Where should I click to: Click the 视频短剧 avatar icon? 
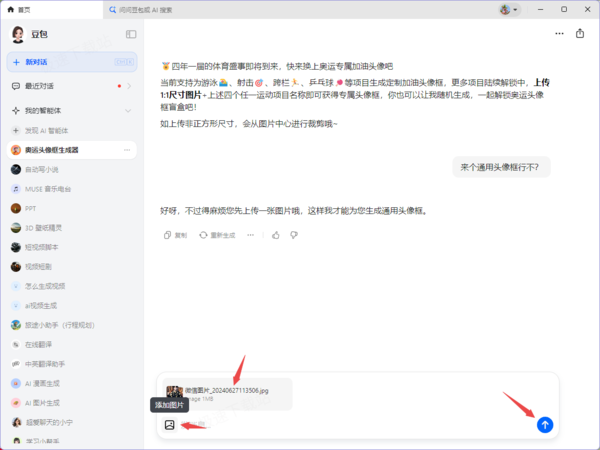coord(16,267)
